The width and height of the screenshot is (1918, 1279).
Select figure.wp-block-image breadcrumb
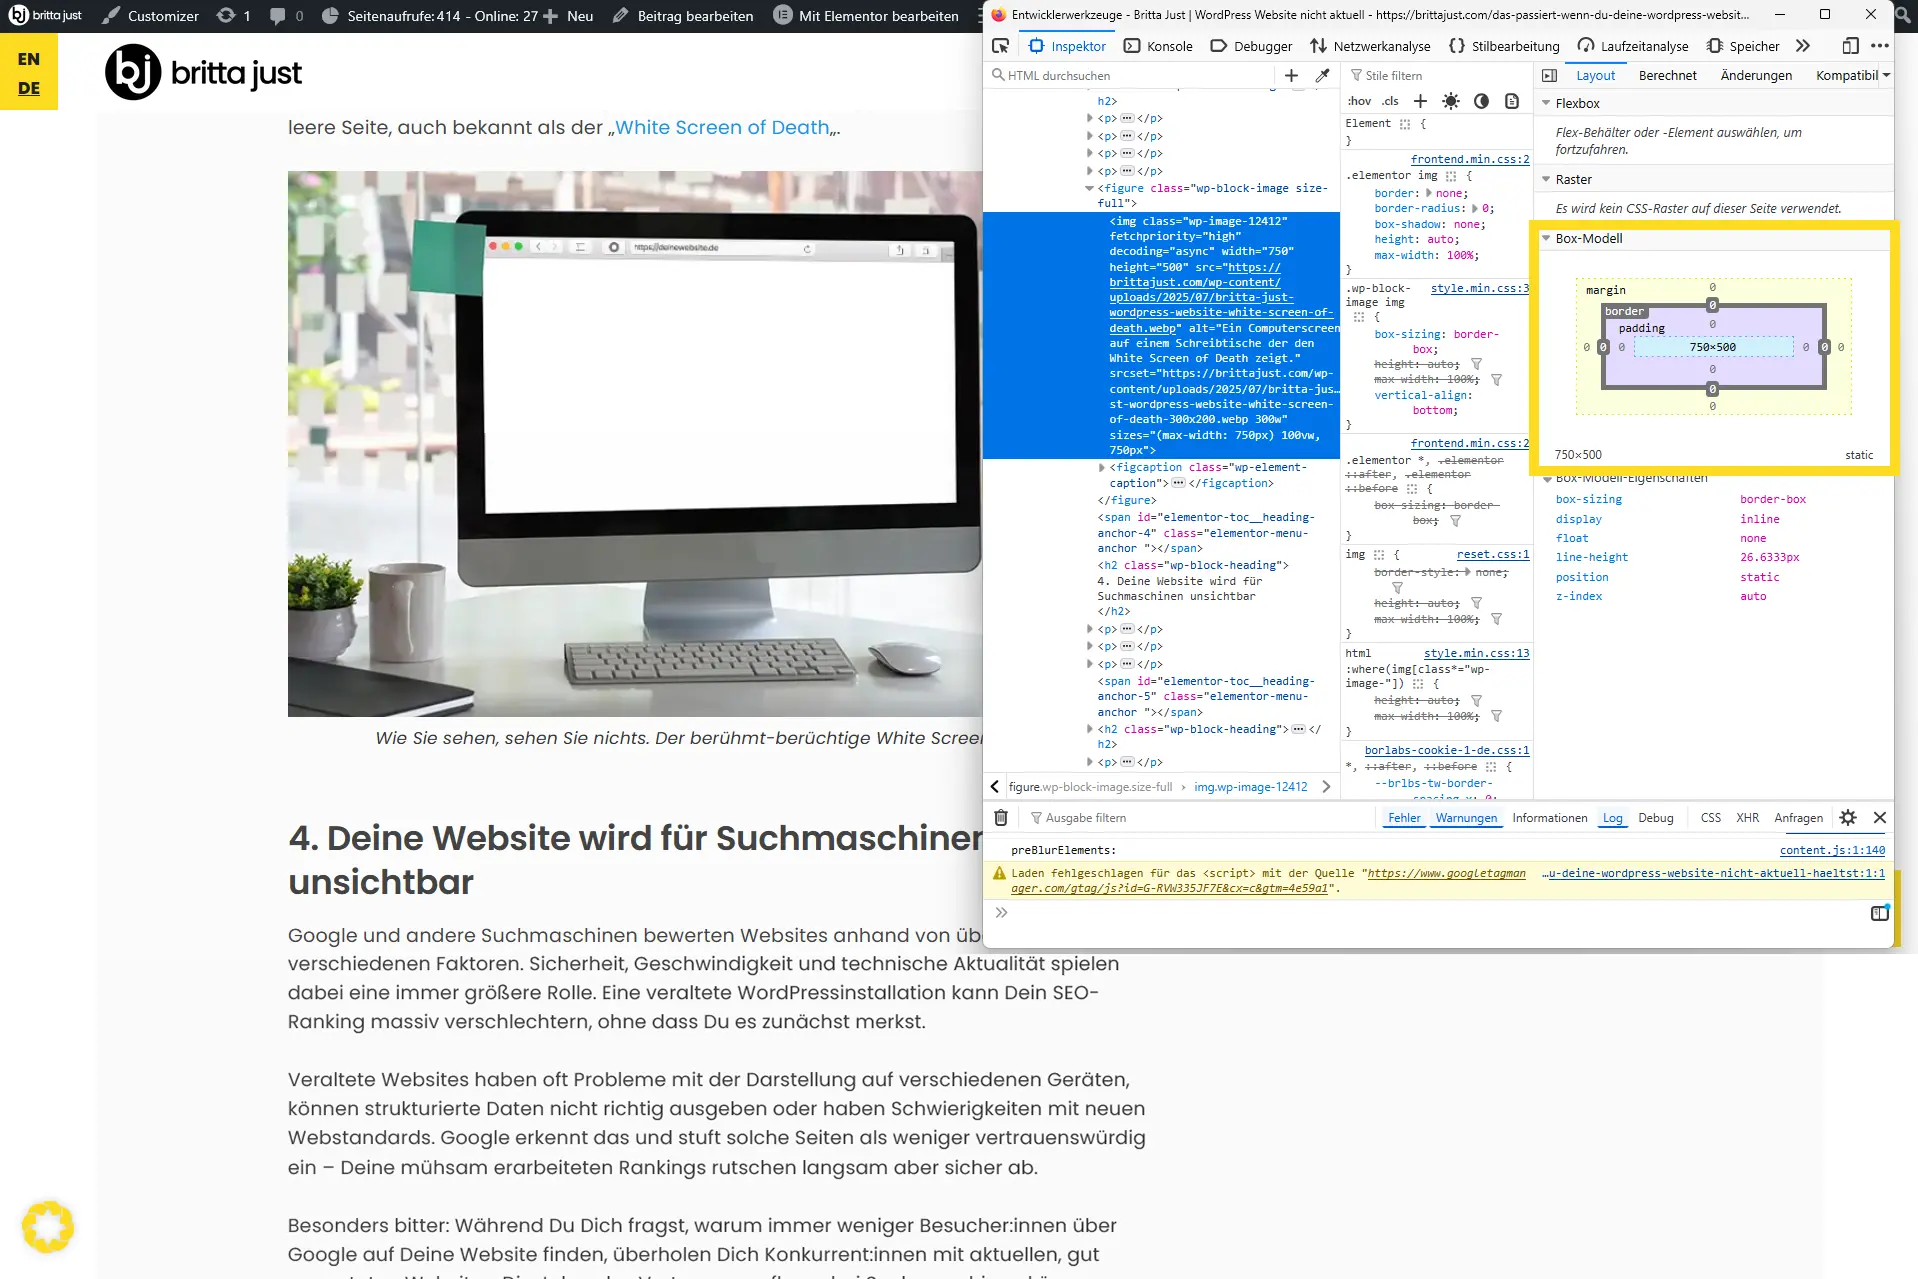[1090, 787]
